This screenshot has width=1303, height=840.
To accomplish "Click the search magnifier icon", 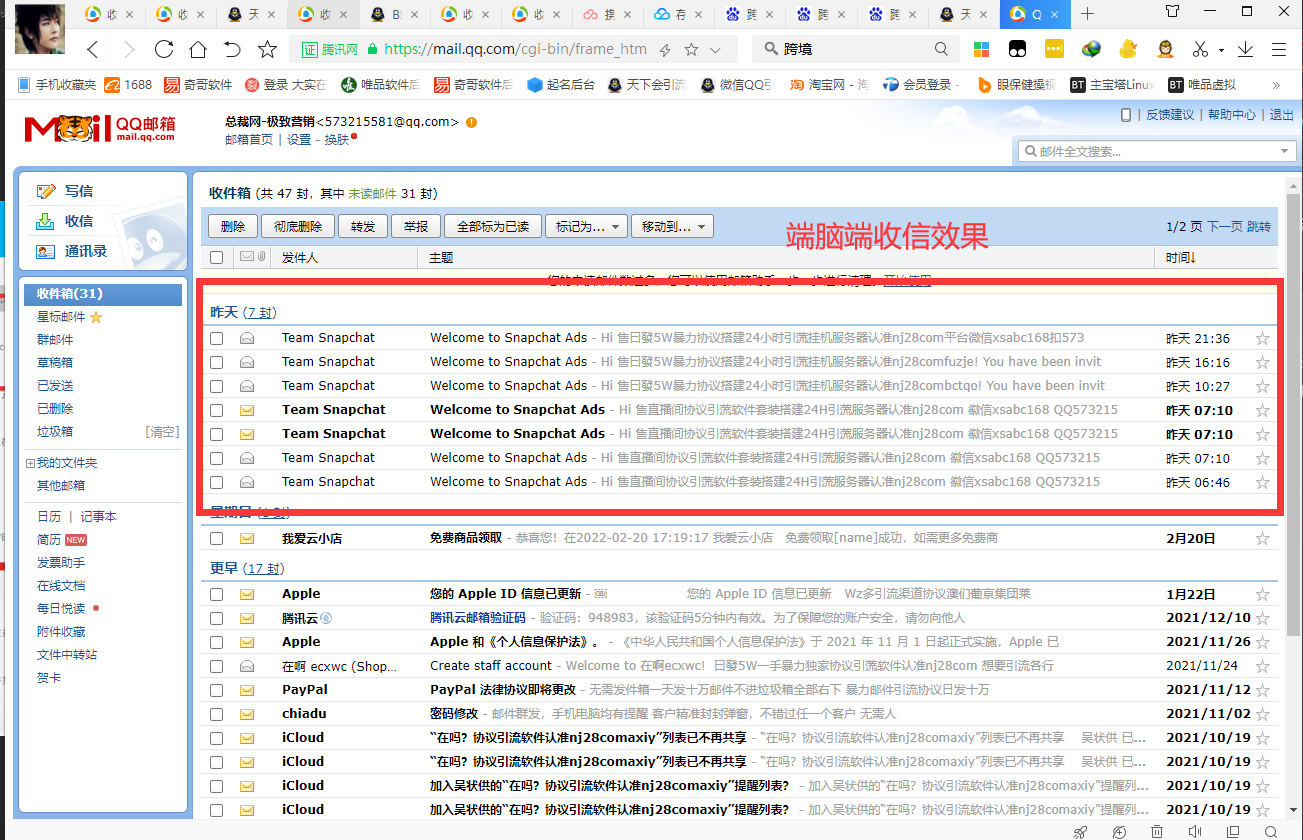I will point(941,49).
